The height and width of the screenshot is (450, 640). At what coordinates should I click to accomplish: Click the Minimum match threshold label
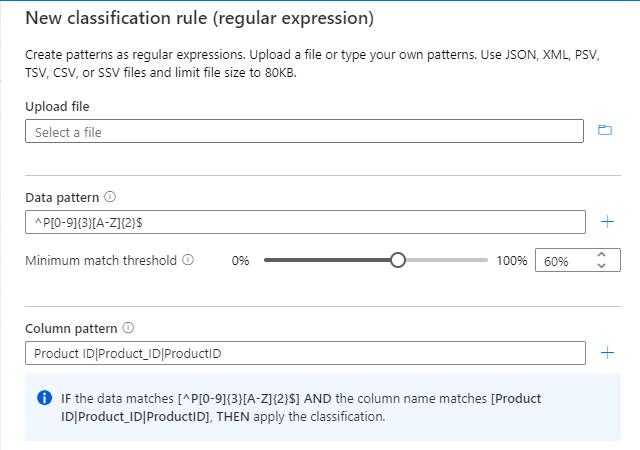tap(101, 260)
